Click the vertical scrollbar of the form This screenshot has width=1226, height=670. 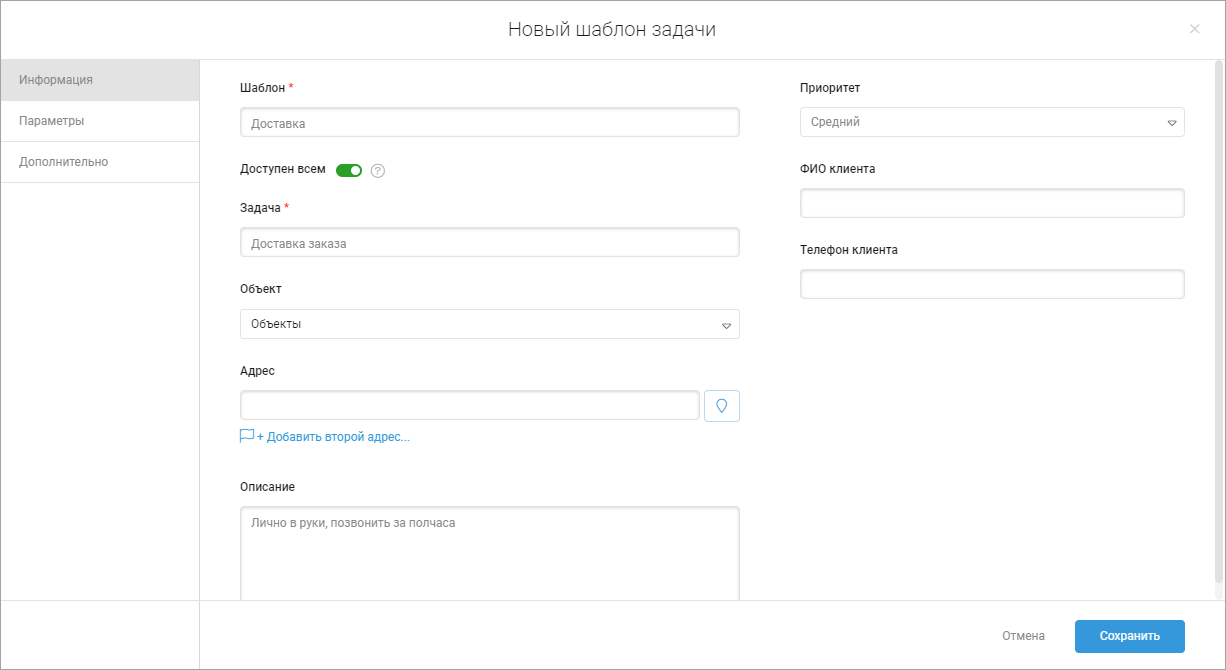[1217, 320]
